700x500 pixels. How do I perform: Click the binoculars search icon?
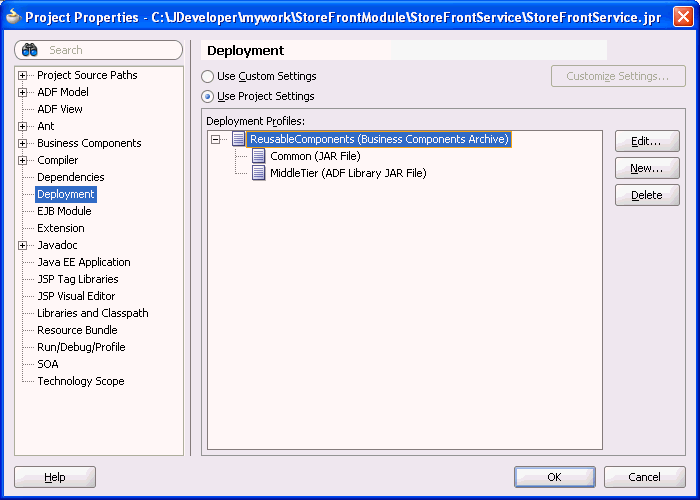click(29, 50)
